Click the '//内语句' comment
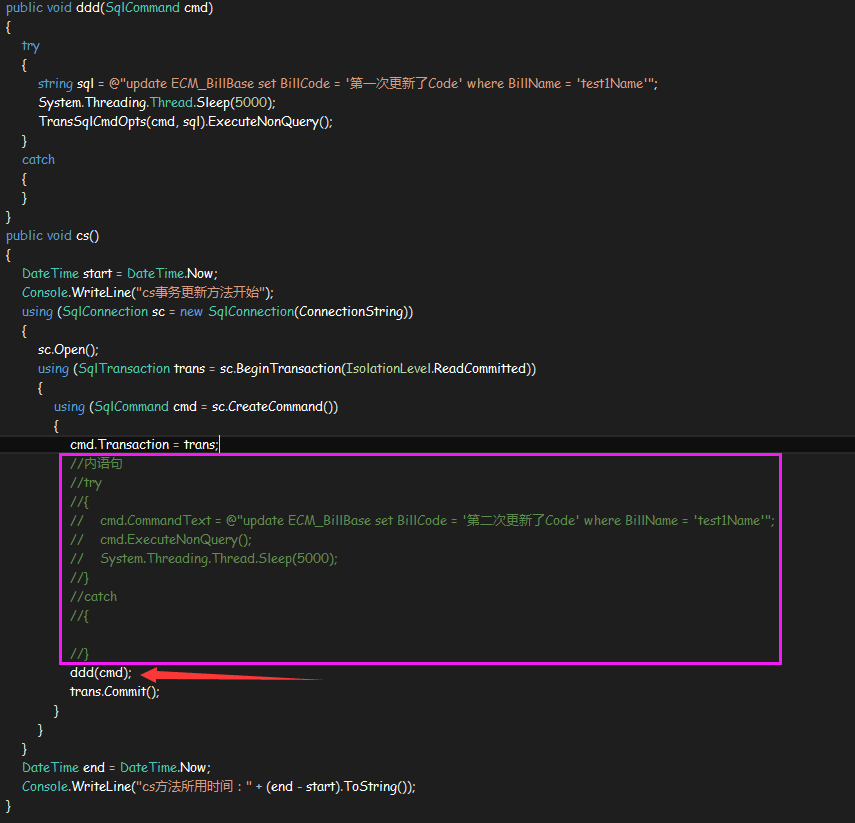855x823 pixels. click(x=97, y=464)
